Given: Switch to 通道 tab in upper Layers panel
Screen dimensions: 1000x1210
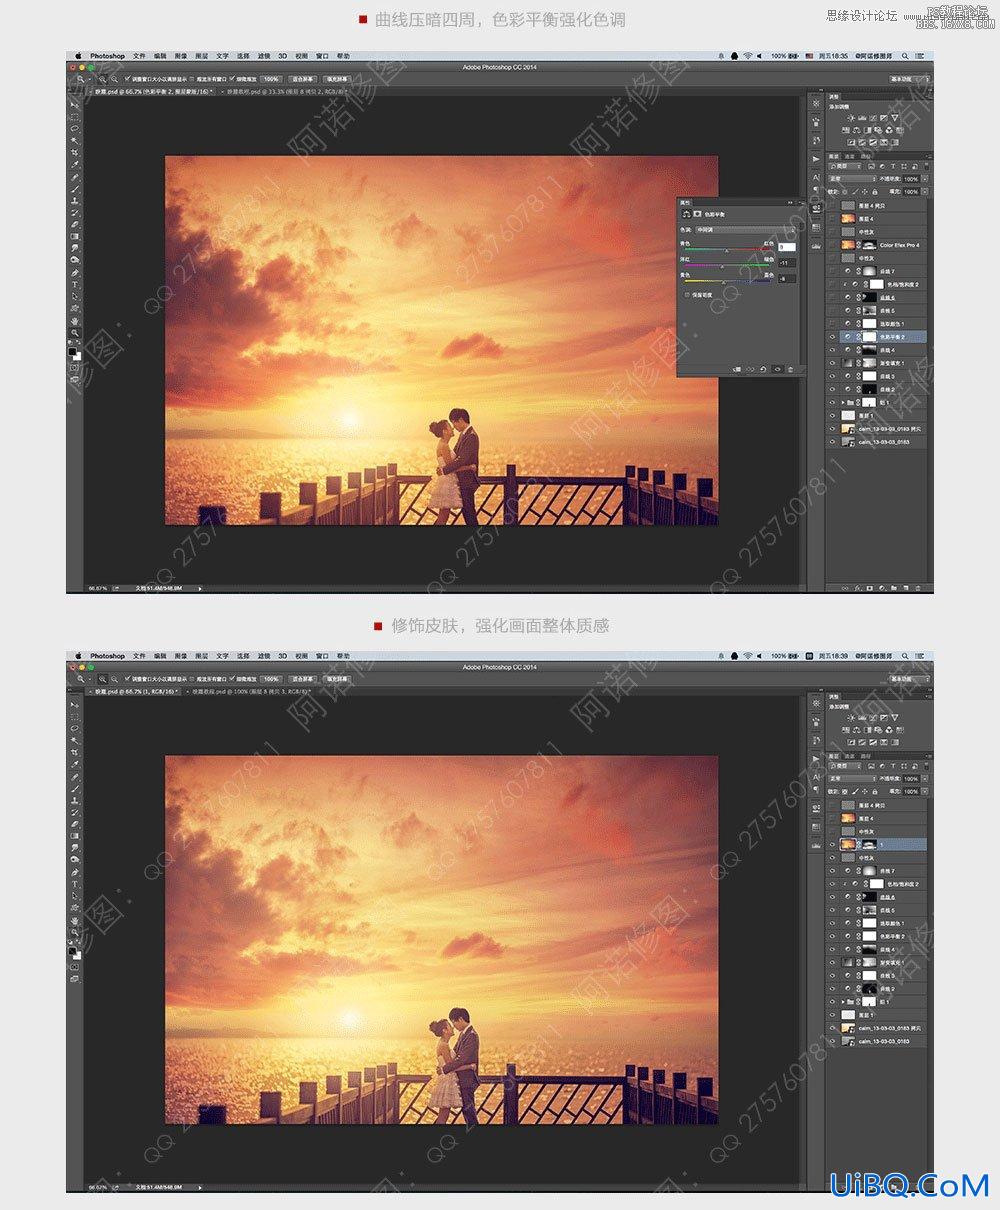Looking at the screenshot, I should (849, 156).
